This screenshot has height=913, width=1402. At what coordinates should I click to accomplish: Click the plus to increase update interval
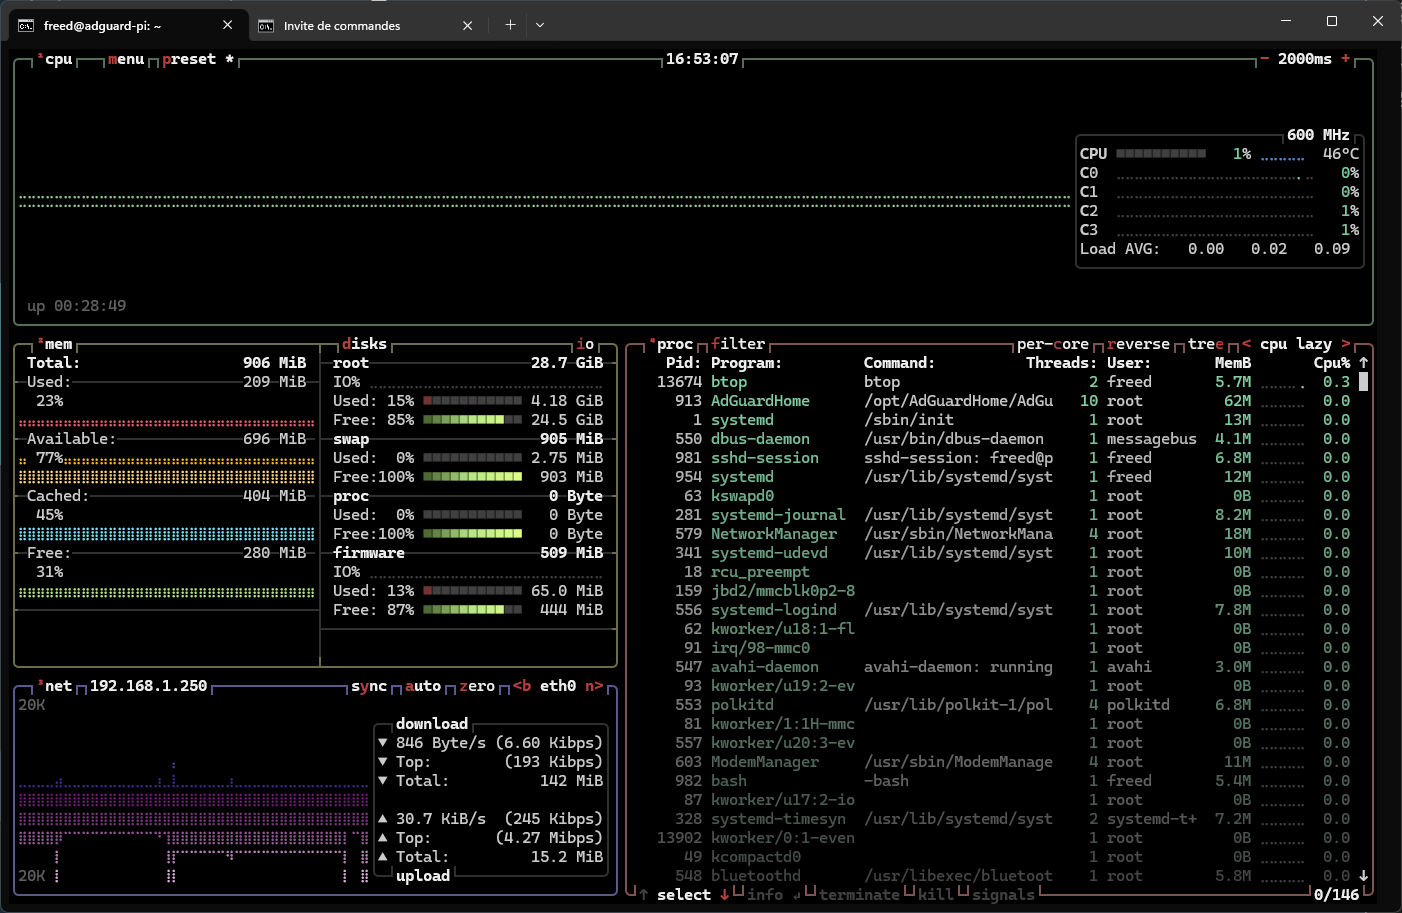1345,59
